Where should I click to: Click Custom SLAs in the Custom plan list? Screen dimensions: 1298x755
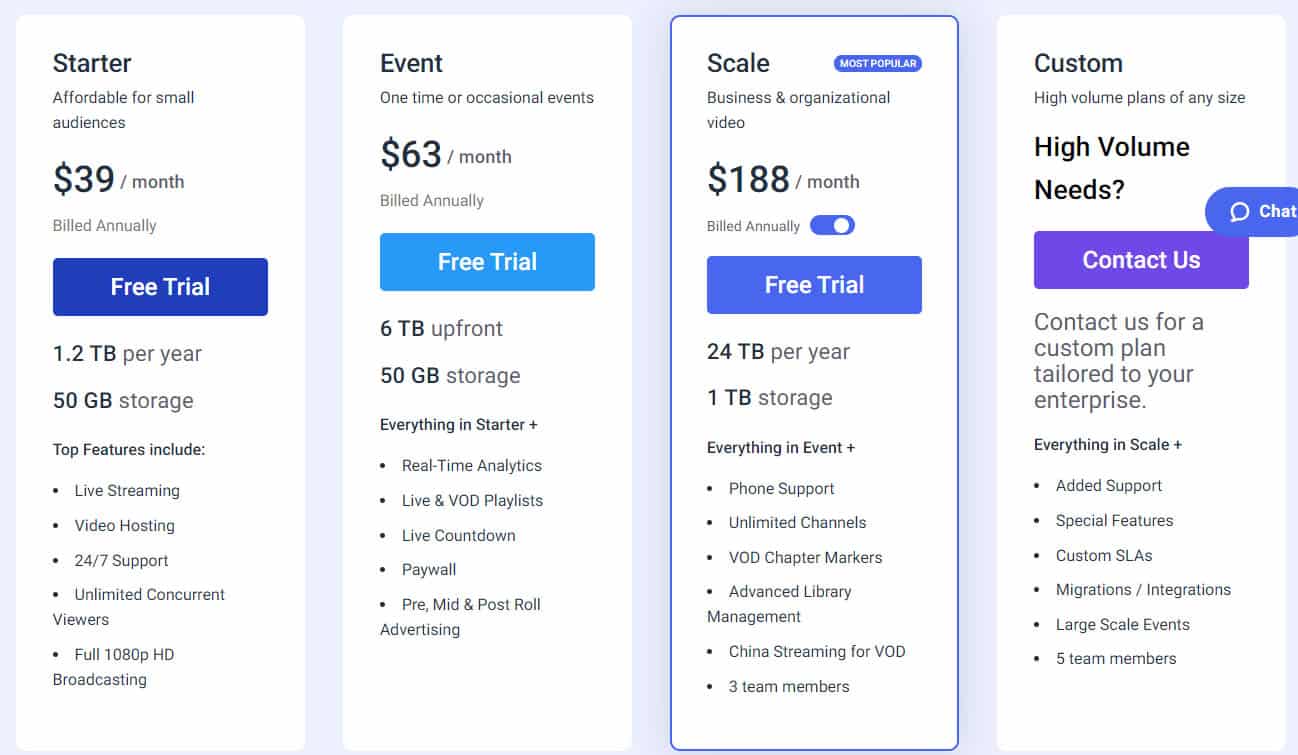1104,554
